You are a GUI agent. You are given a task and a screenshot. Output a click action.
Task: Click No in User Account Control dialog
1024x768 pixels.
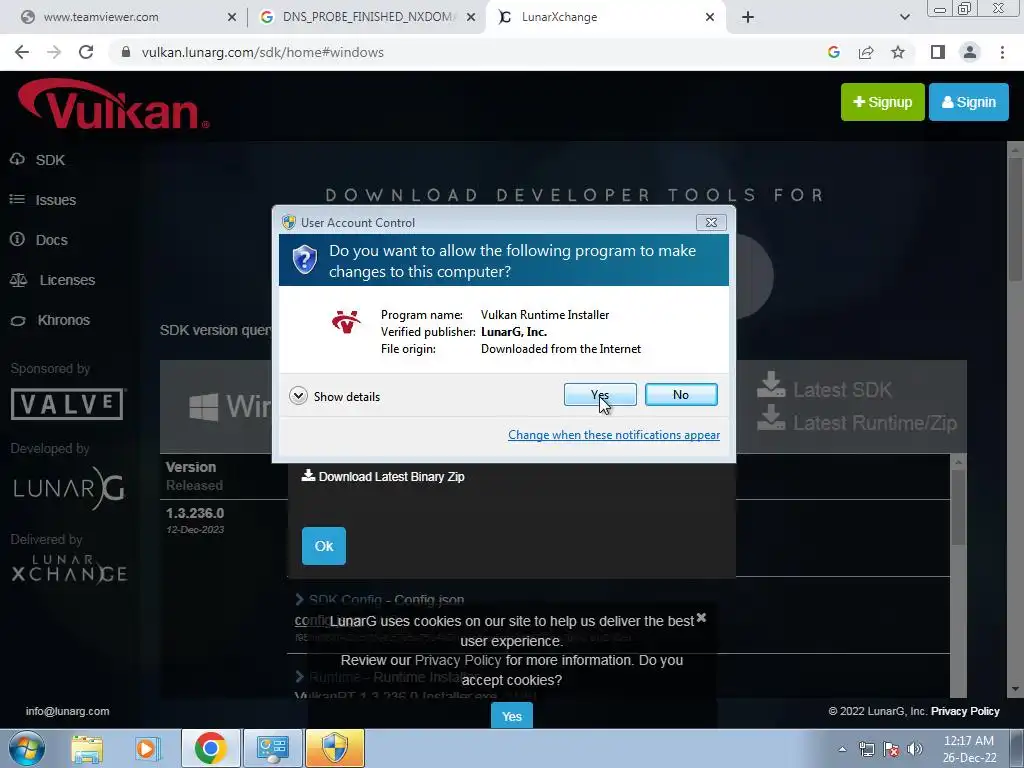pos(680,394)
